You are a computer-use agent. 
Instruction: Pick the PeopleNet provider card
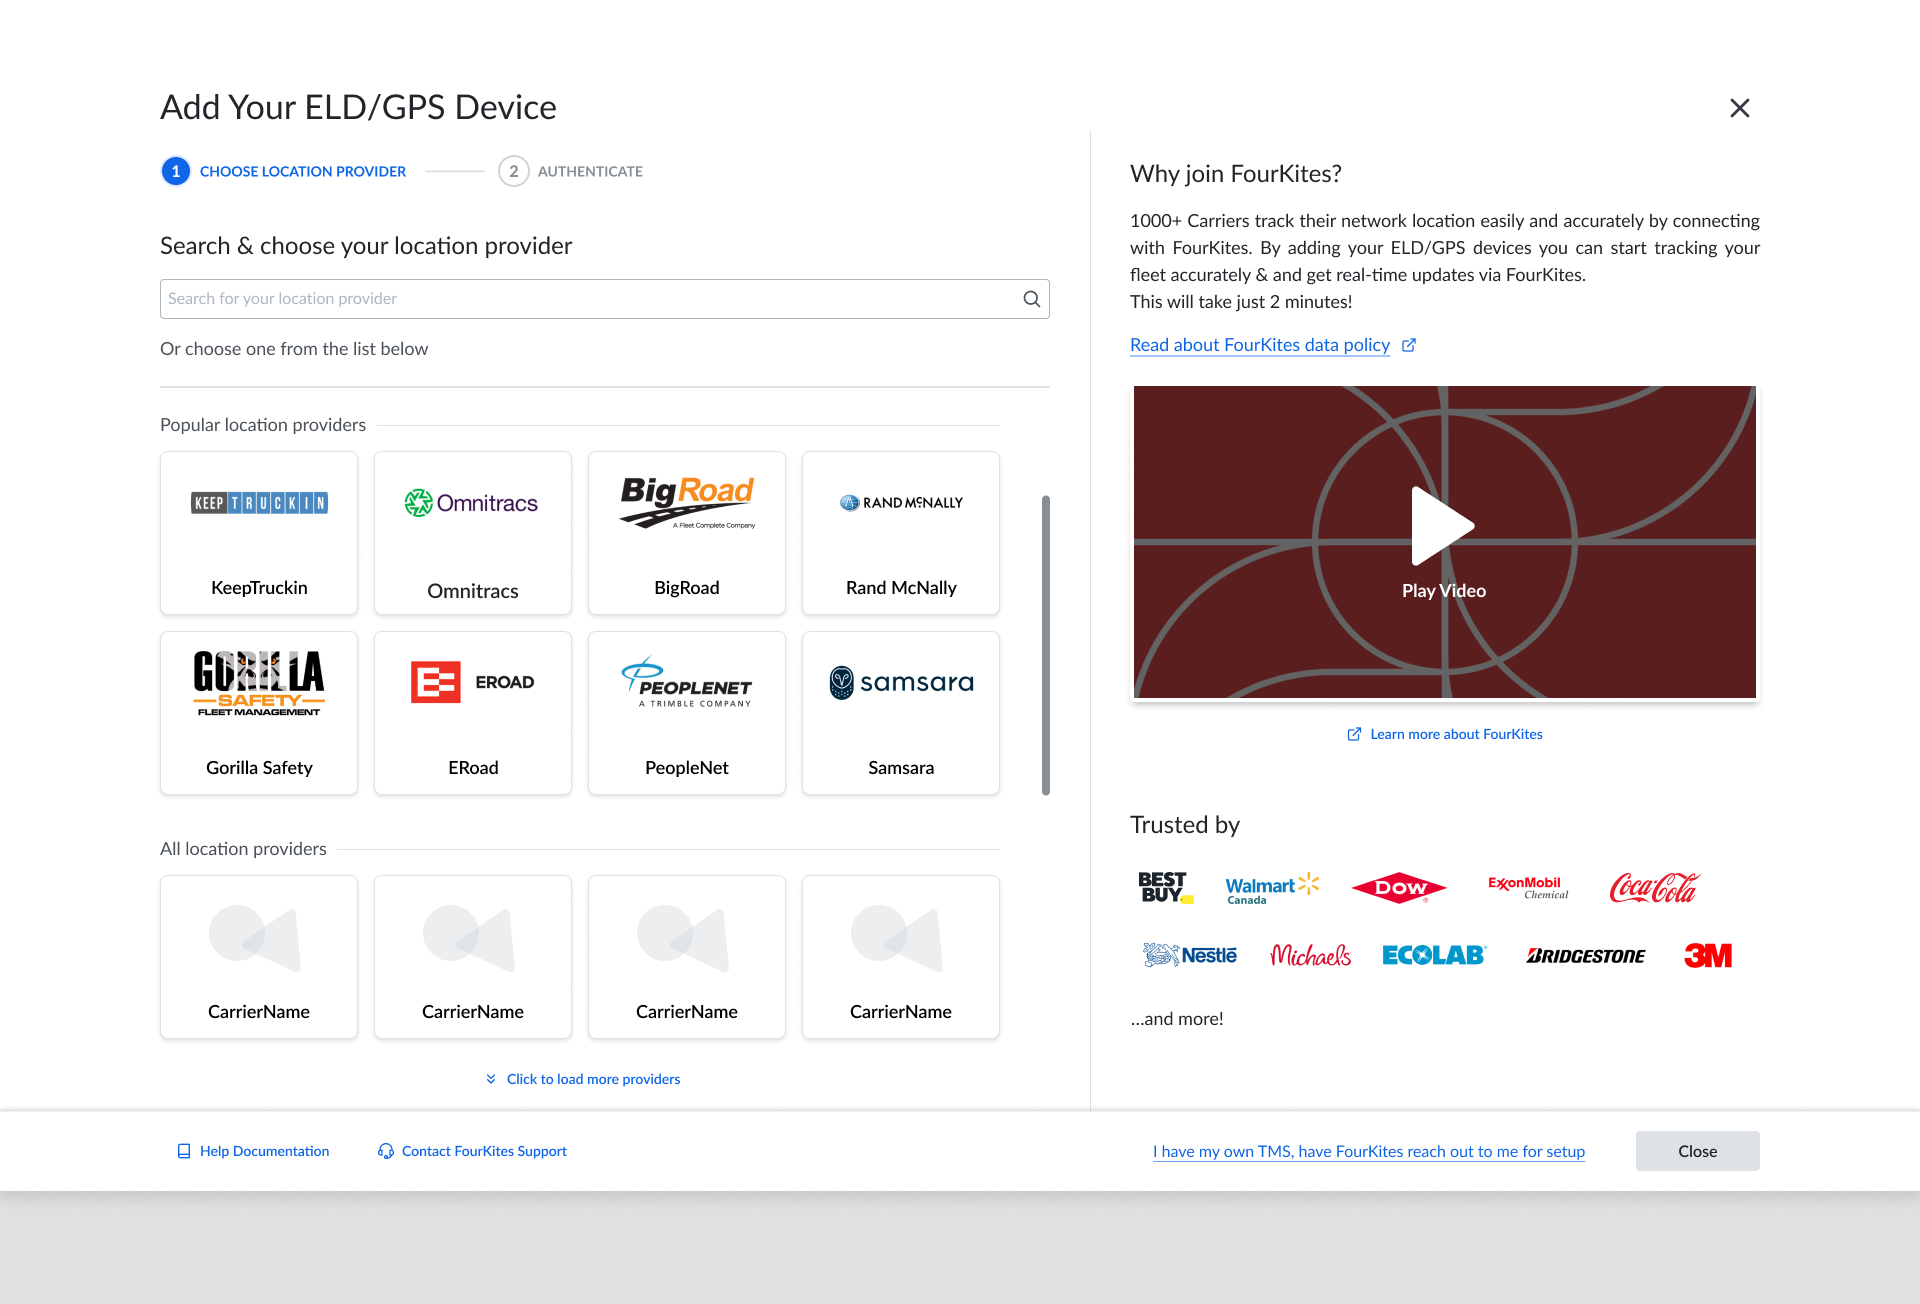687,713
